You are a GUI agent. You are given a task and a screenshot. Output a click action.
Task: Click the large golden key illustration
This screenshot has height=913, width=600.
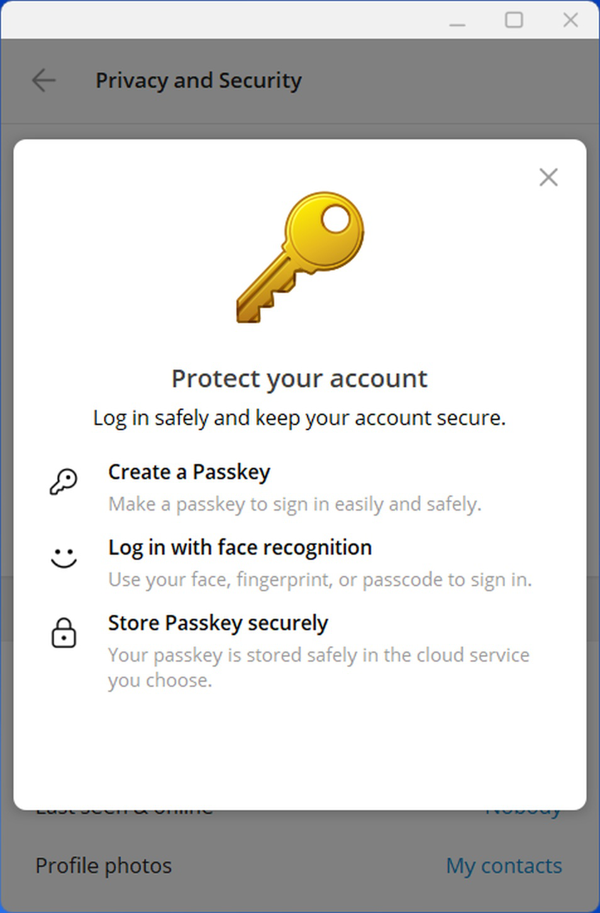pos(299,257)
